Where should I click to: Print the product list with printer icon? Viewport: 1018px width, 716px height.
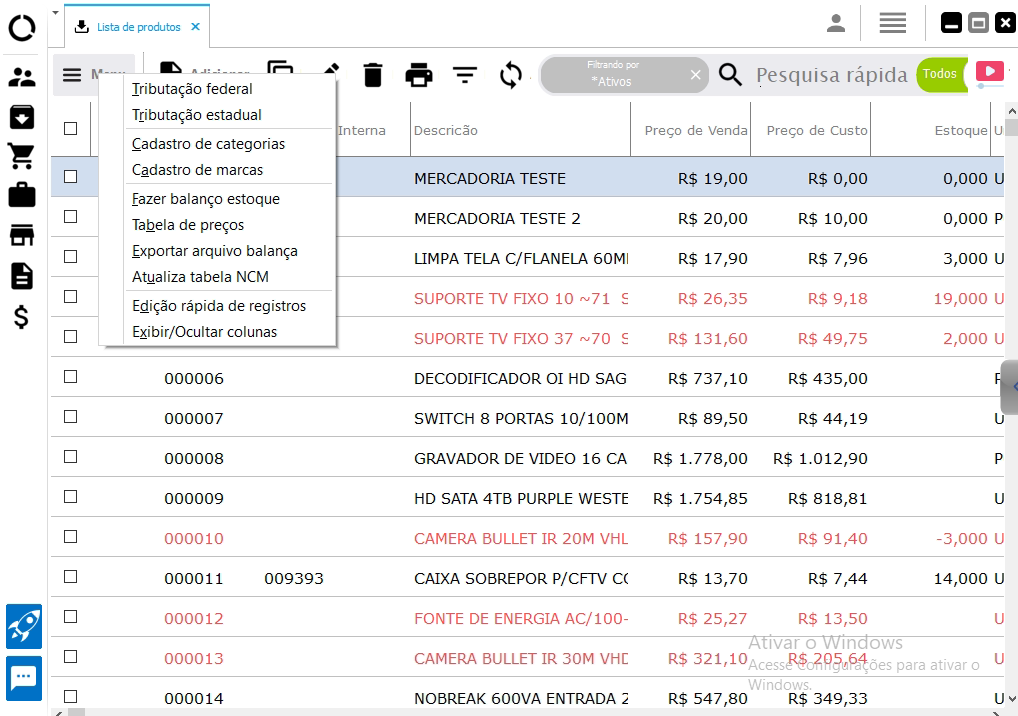[x=419, y=75]
